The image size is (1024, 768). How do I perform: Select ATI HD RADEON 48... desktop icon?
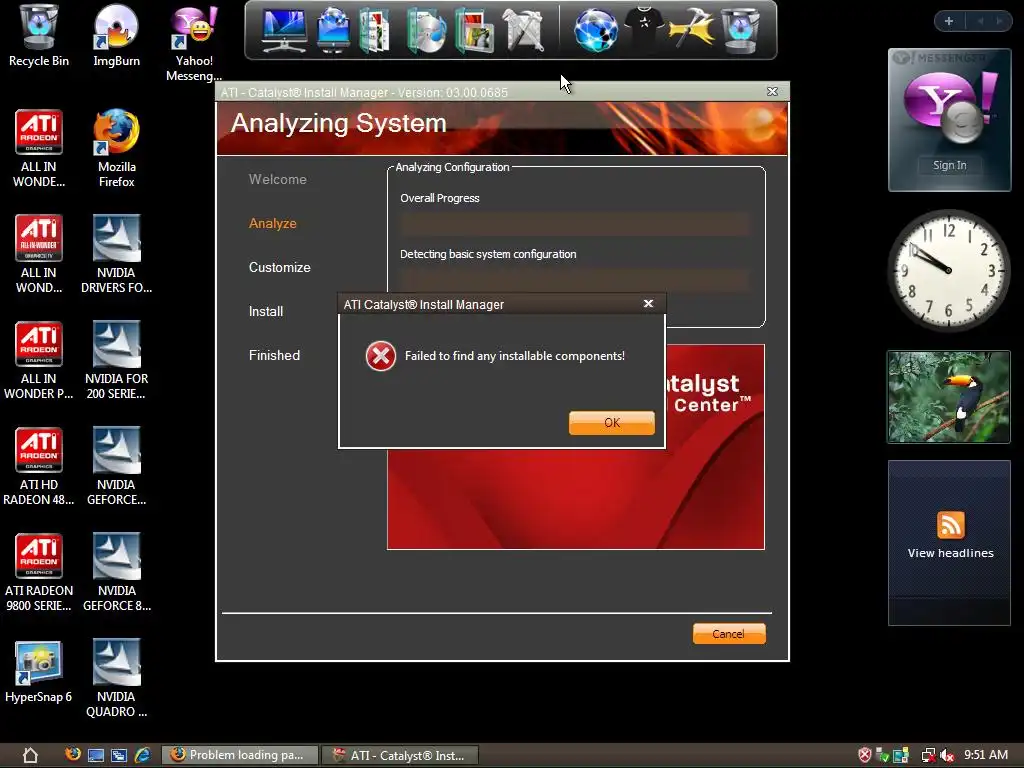[39, 466]
